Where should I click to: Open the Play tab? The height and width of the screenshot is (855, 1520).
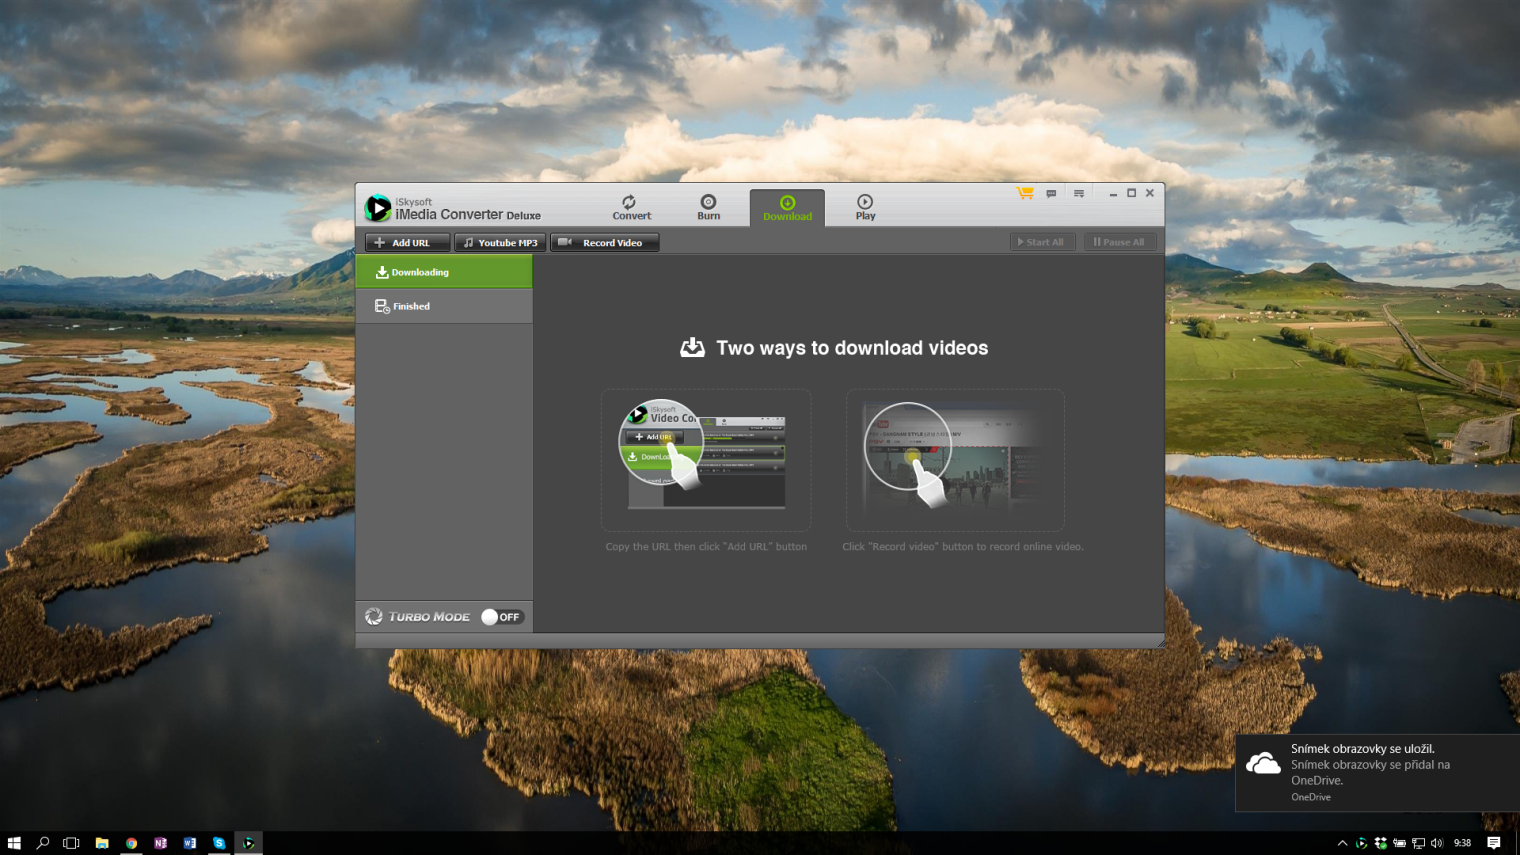point(865,208)
